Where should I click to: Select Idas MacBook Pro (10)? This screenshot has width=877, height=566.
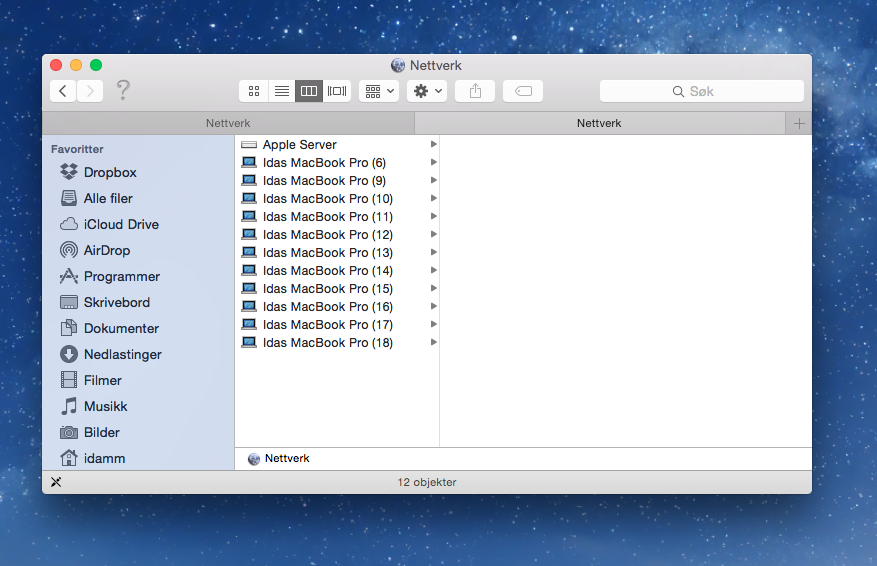[337, 199]
